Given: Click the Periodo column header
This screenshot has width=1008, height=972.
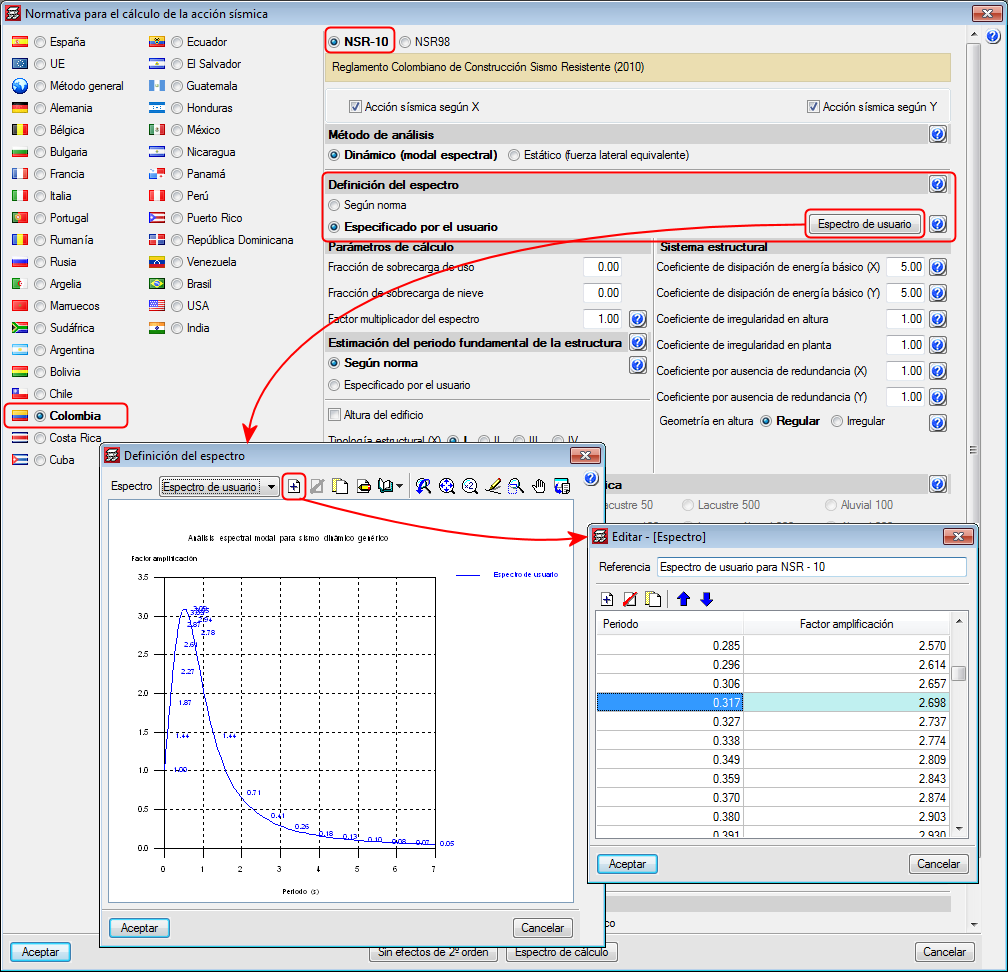Looking at the screenshot, I should pos(669,624).
